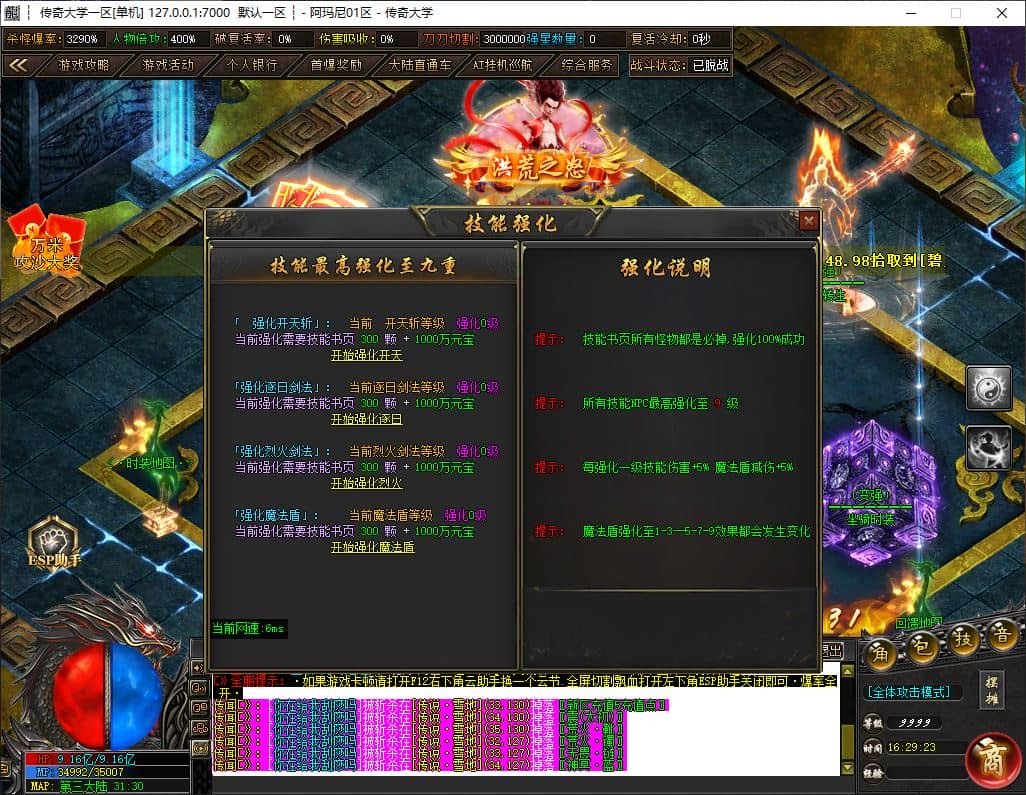Click the 战斗状态 已脱战 status
The image size is (1026, 795).
click(679, 65)
